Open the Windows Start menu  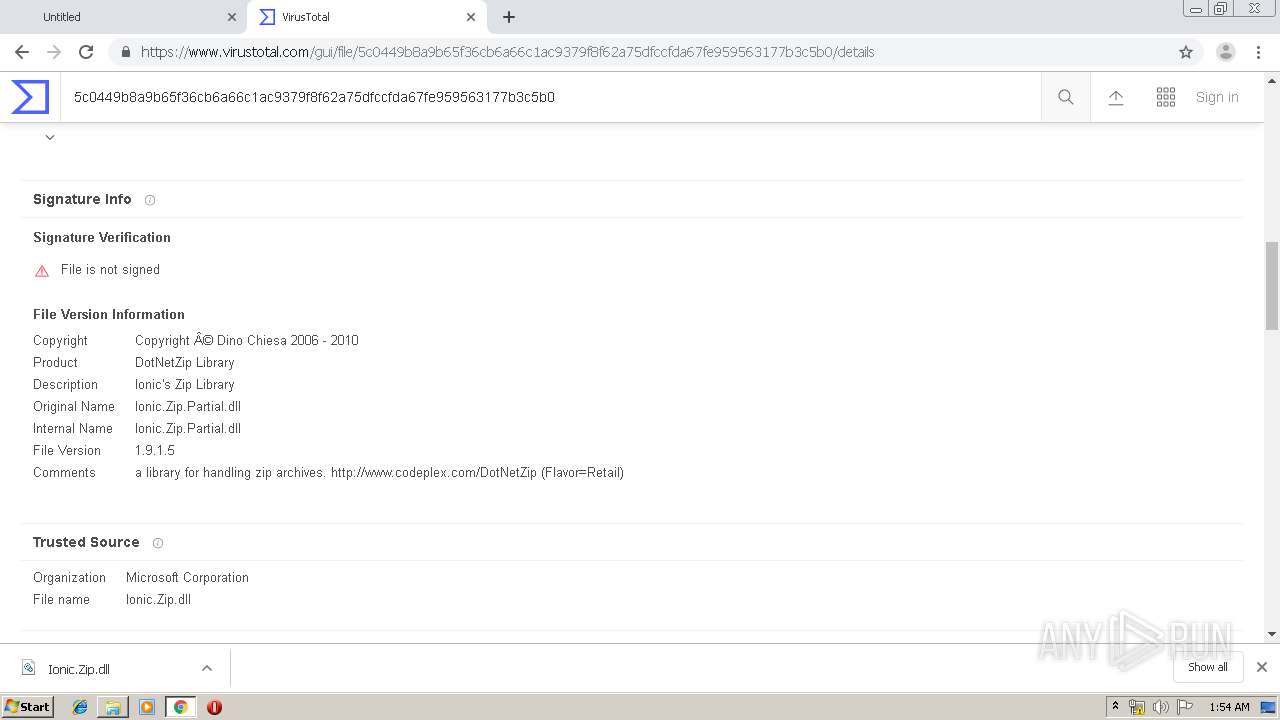tap(28, 707)
